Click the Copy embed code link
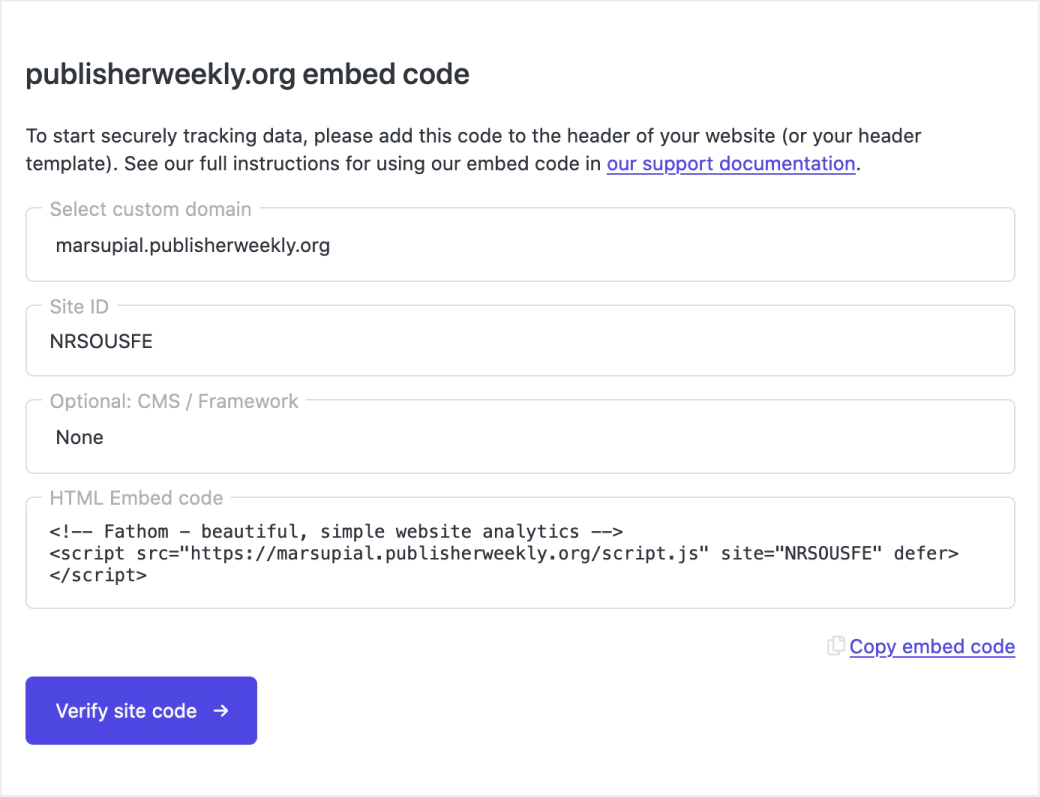Viewport: 1040px width, 797px height. coord(932,647)
